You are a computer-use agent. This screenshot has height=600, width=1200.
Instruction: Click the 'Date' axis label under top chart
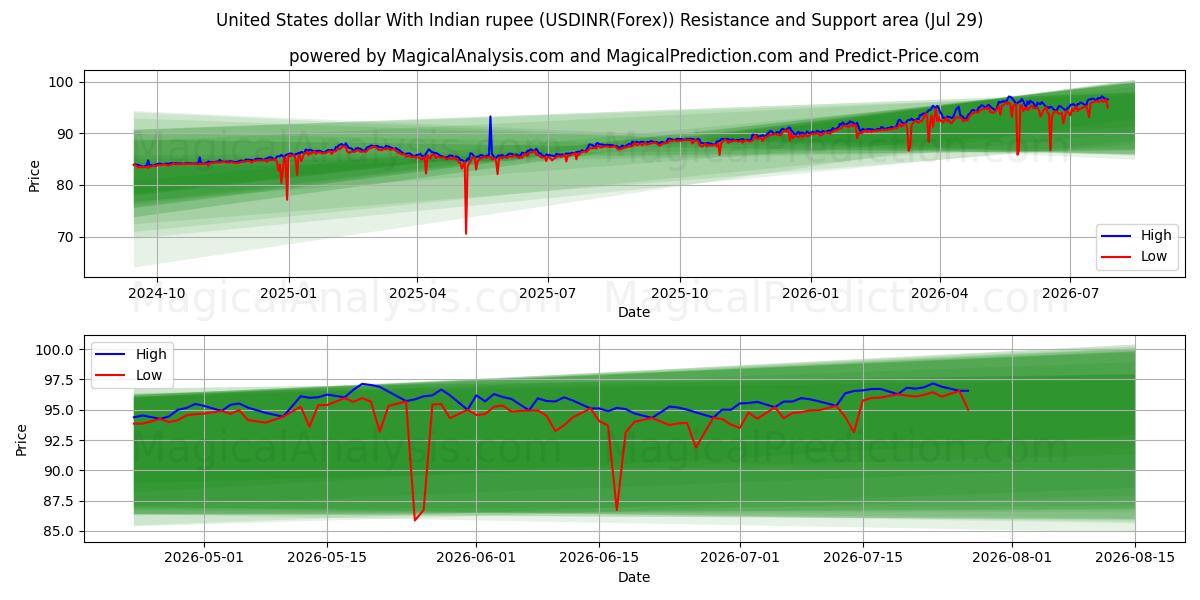pyautogui.click(x=634, y=312)
